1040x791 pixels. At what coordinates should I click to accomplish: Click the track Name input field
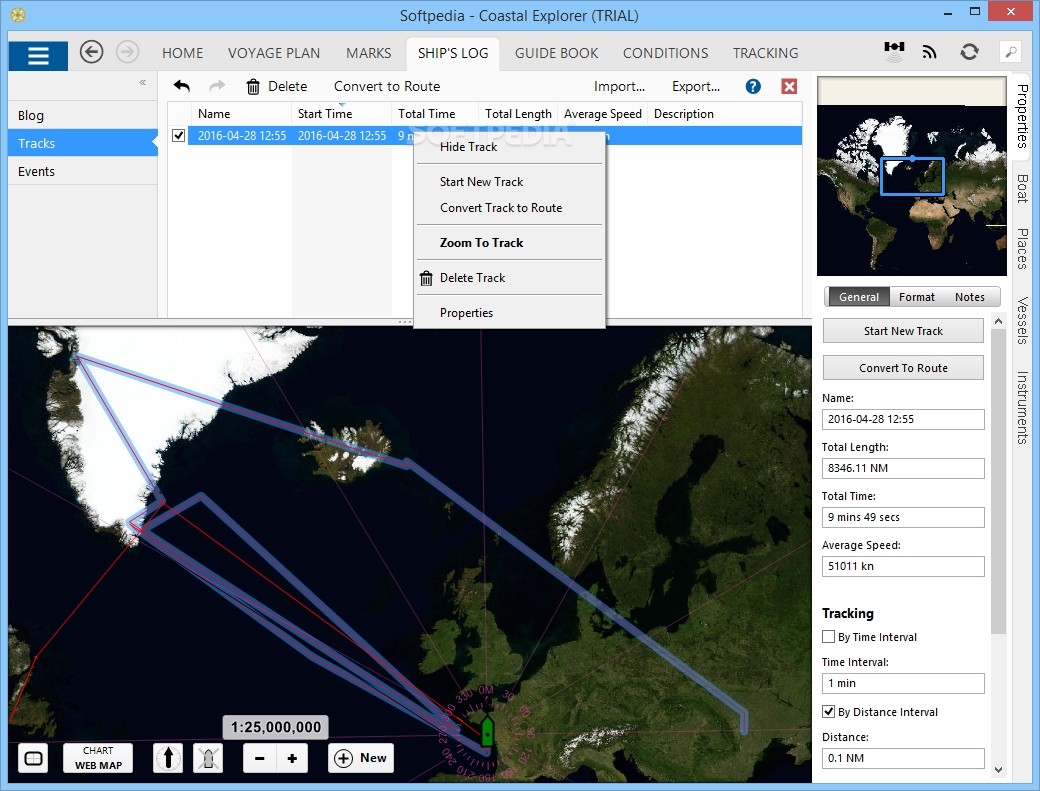click(x=903, y=419)
